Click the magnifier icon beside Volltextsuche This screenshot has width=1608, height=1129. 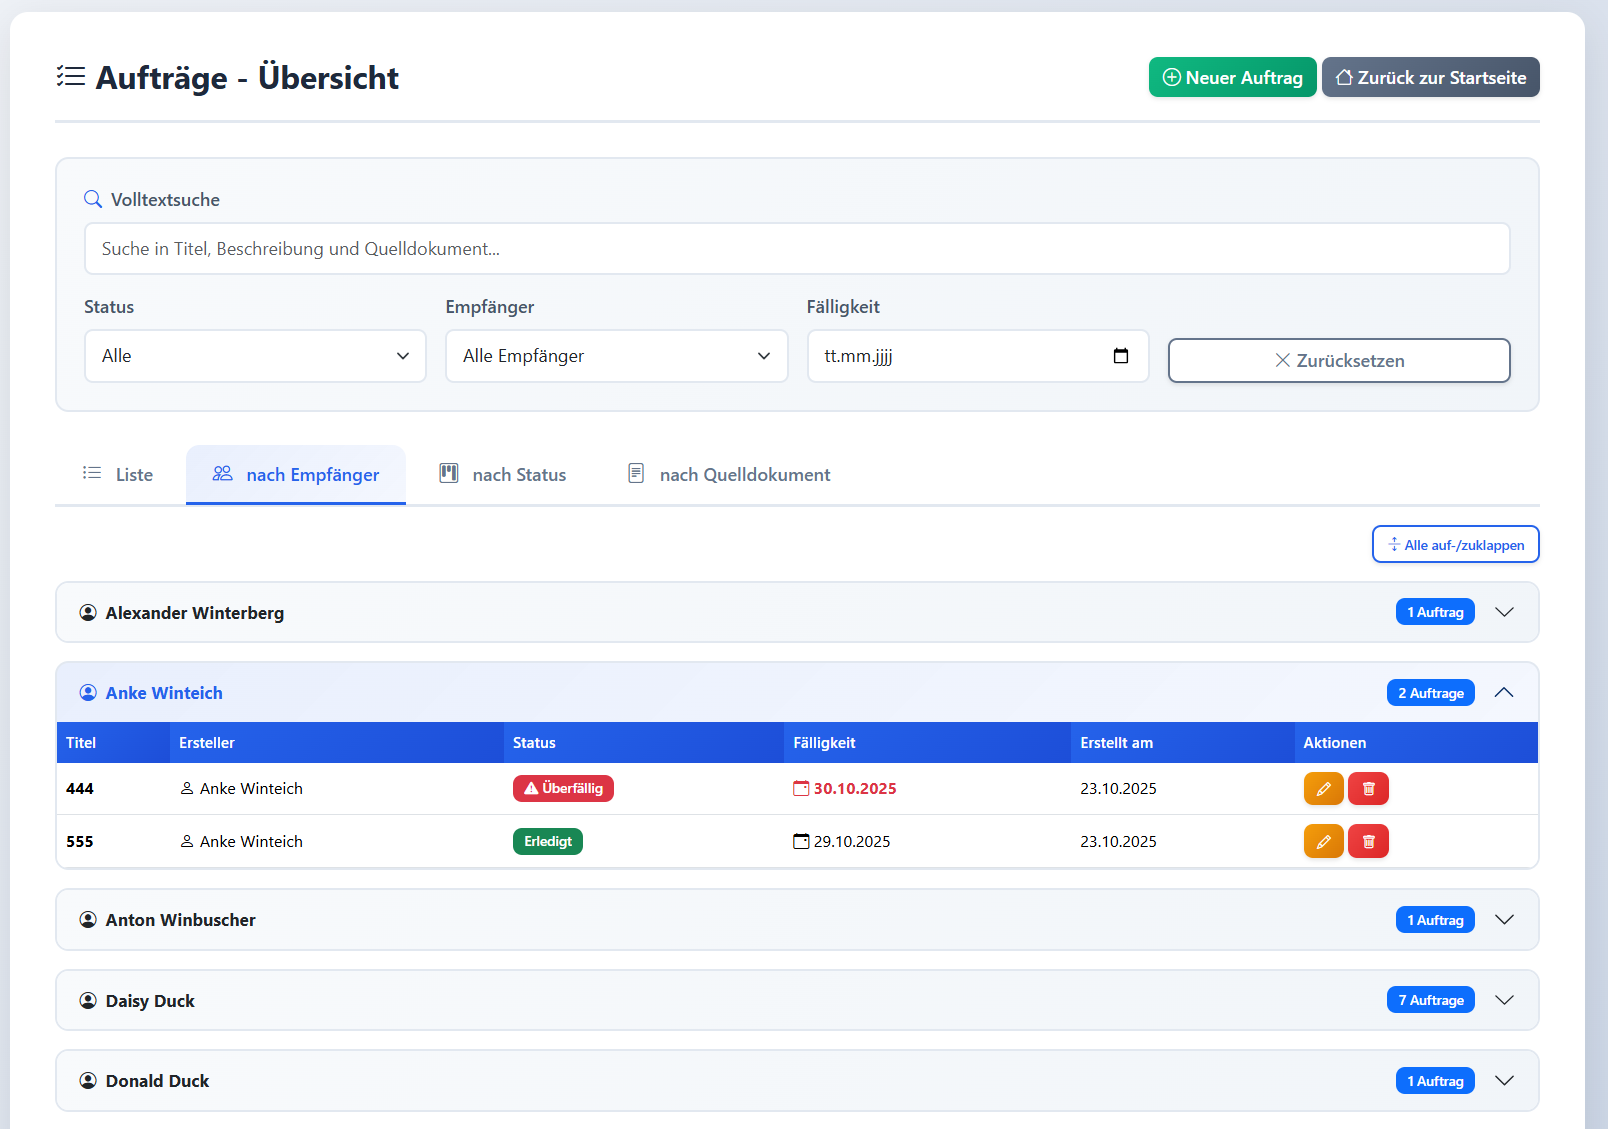coord(93,199)
